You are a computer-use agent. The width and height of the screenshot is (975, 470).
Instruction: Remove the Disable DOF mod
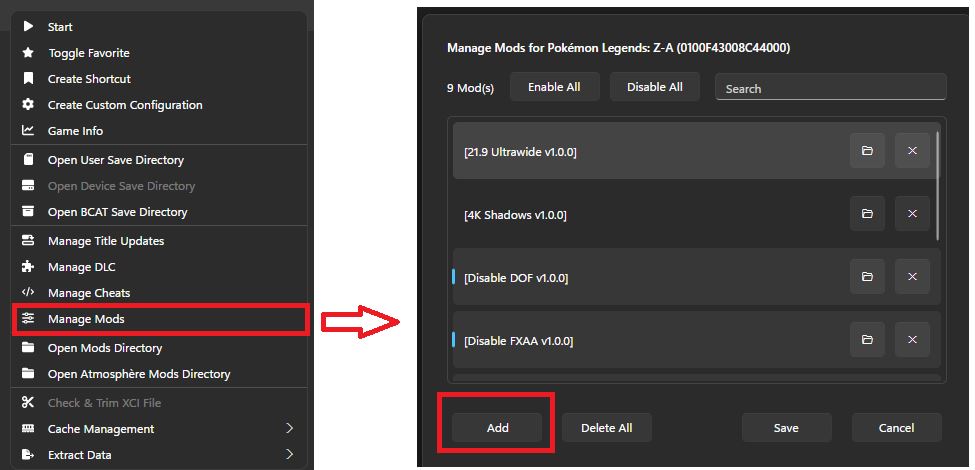click(x=912, y=277)
